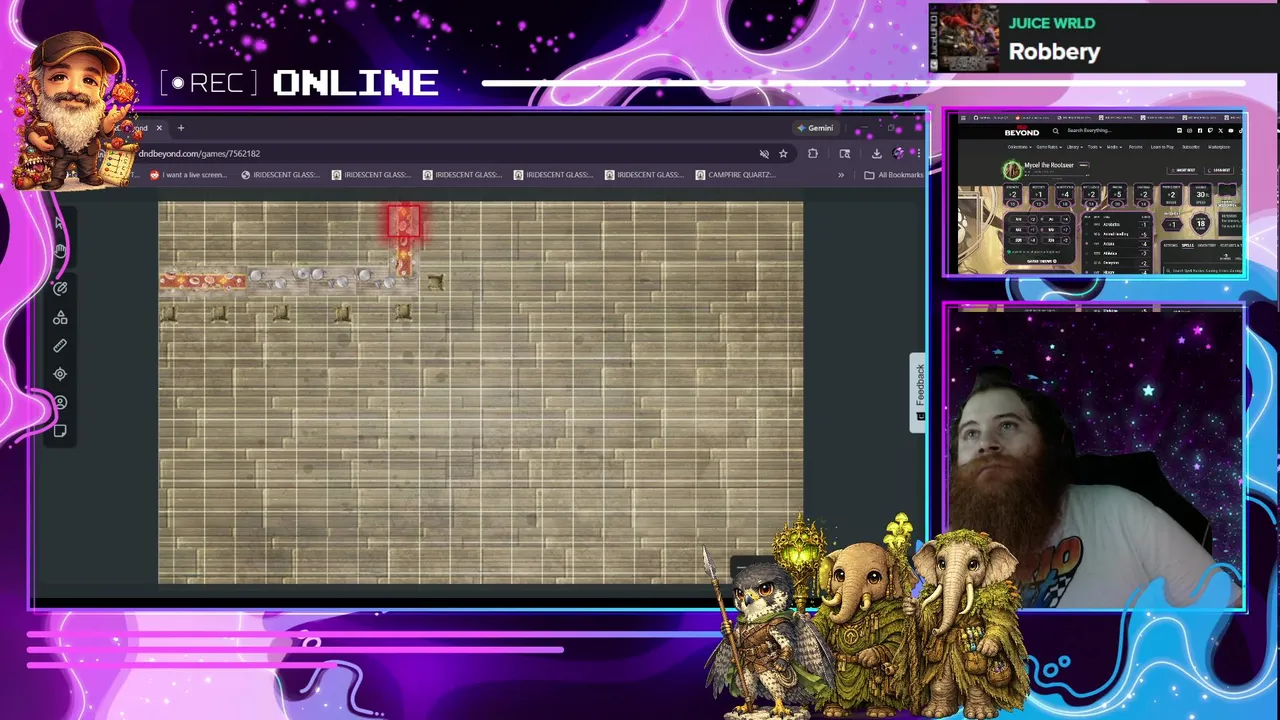The height and width of the screenshot is (720, 1280).
Task: Open Marketplace in character sheet window
Action: [x=1219, y=147]
